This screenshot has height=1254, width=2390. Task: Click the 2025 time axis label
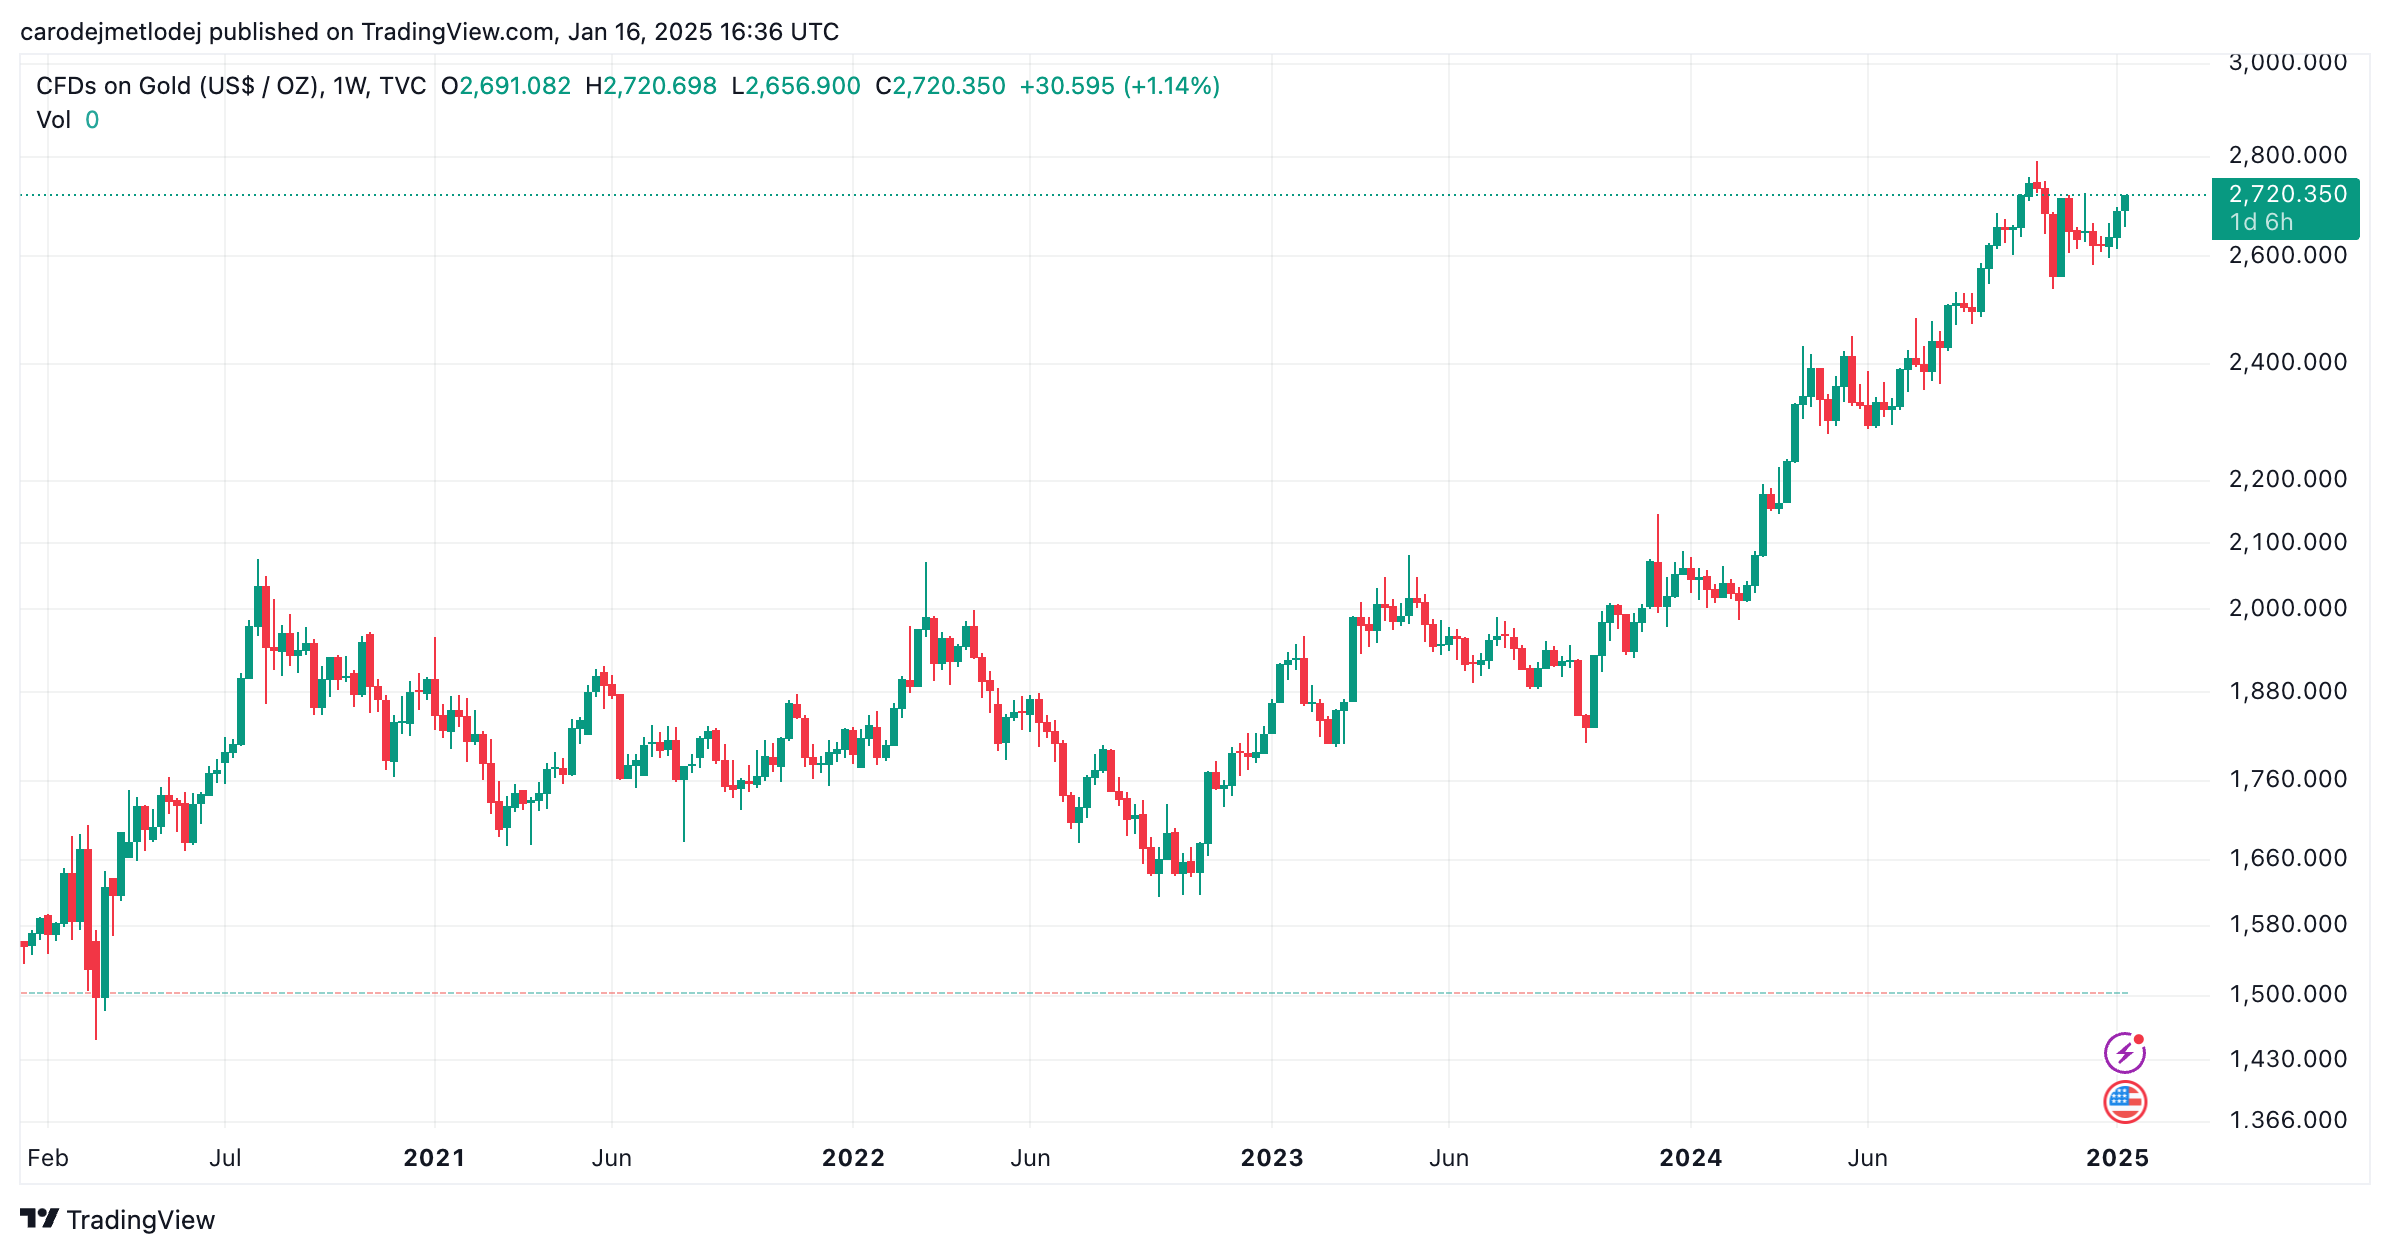click(x=2117, y=1158)
